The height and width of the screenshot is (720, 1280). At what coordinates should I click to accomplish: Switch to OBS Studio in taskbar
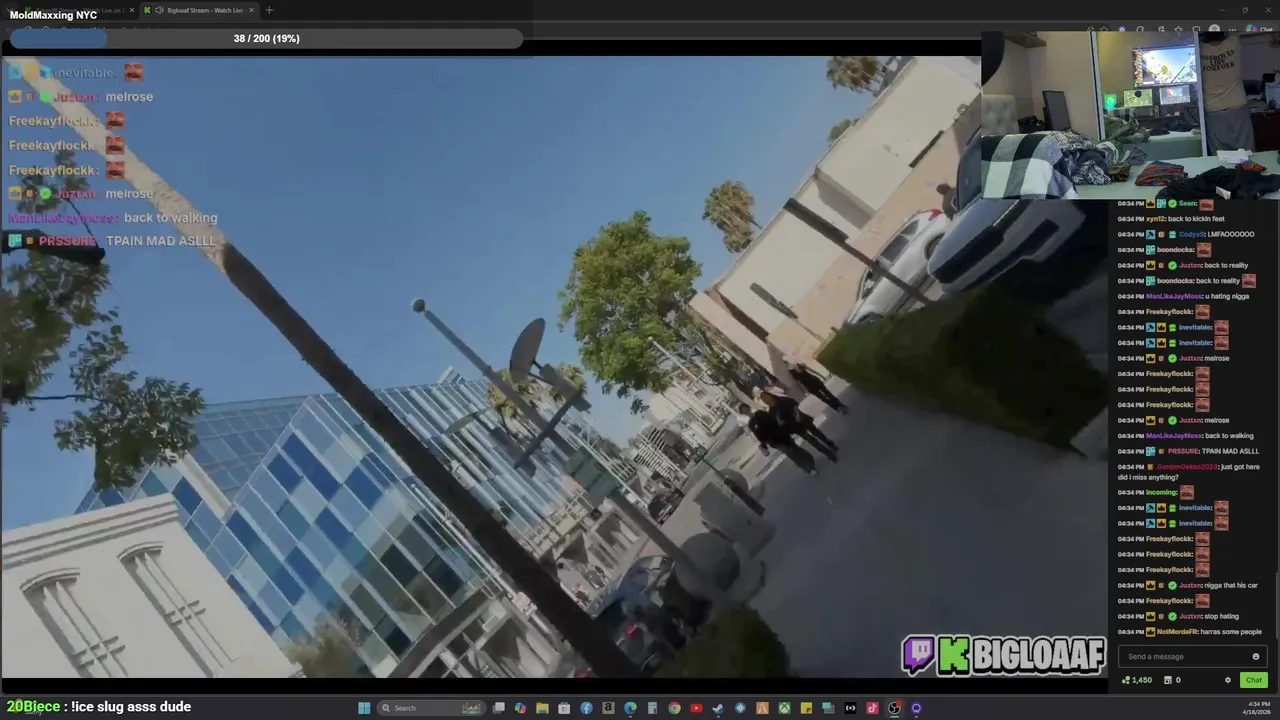(x=894, y=708)
